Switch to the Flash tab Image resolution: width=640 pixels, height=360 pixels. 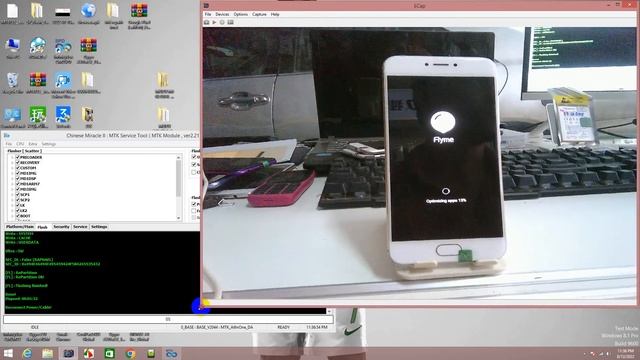pos(42,227)
